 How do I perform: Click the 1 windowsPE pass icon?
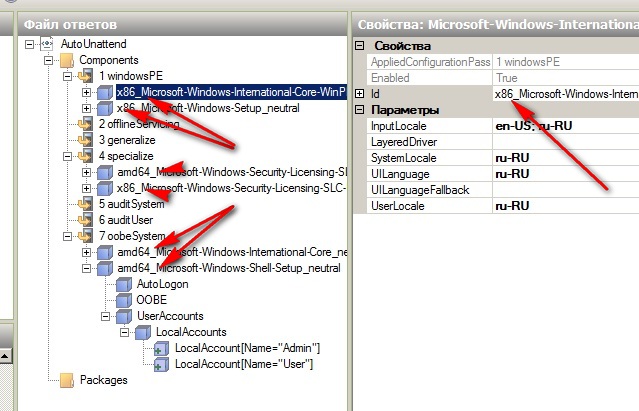[85, 76]
